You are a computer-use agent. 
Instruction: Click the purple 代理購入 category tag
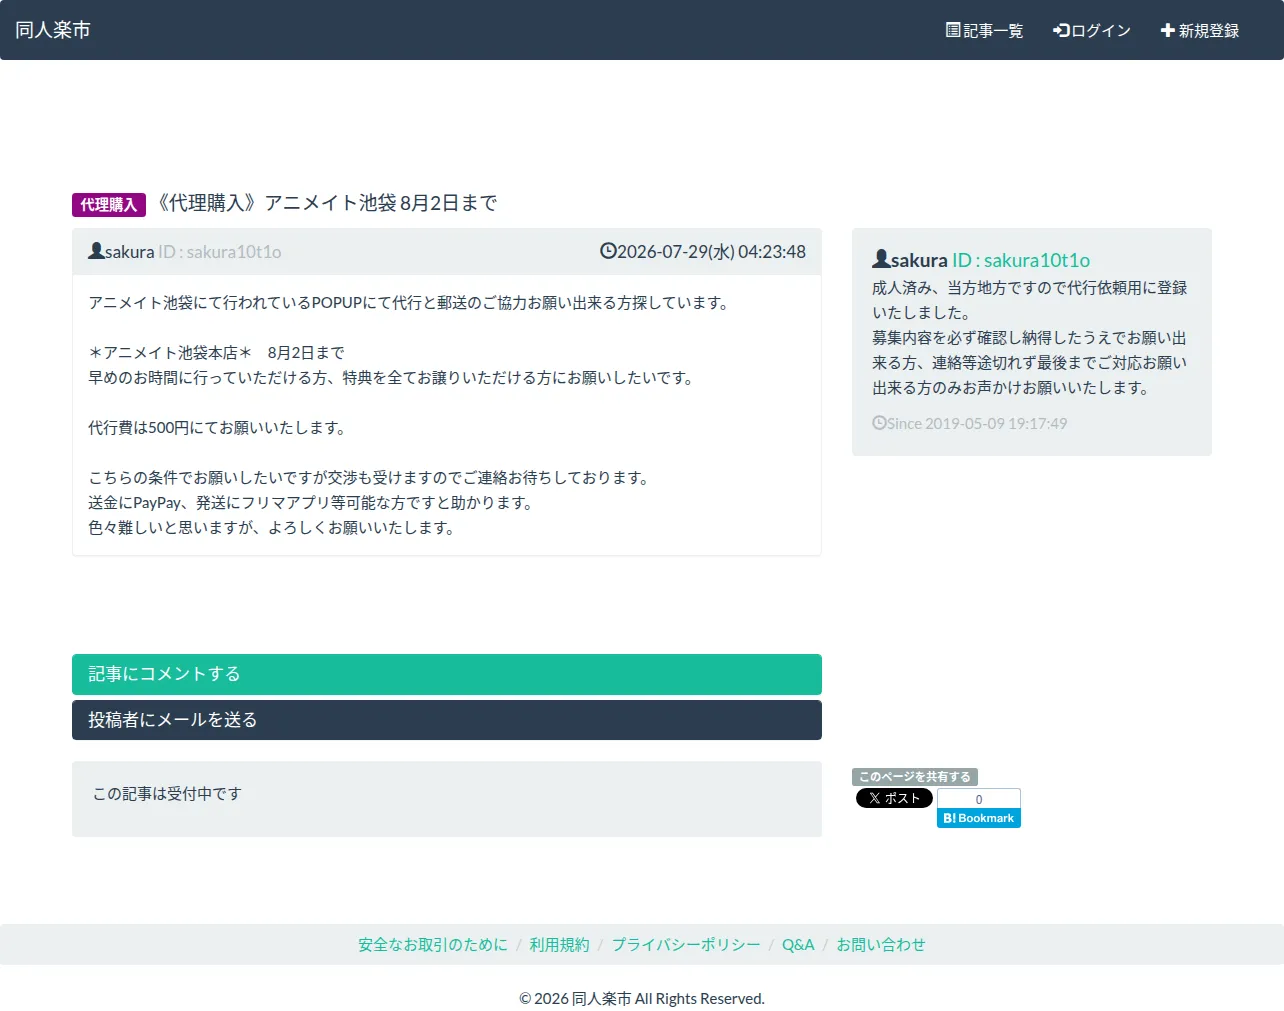[109, 204]
